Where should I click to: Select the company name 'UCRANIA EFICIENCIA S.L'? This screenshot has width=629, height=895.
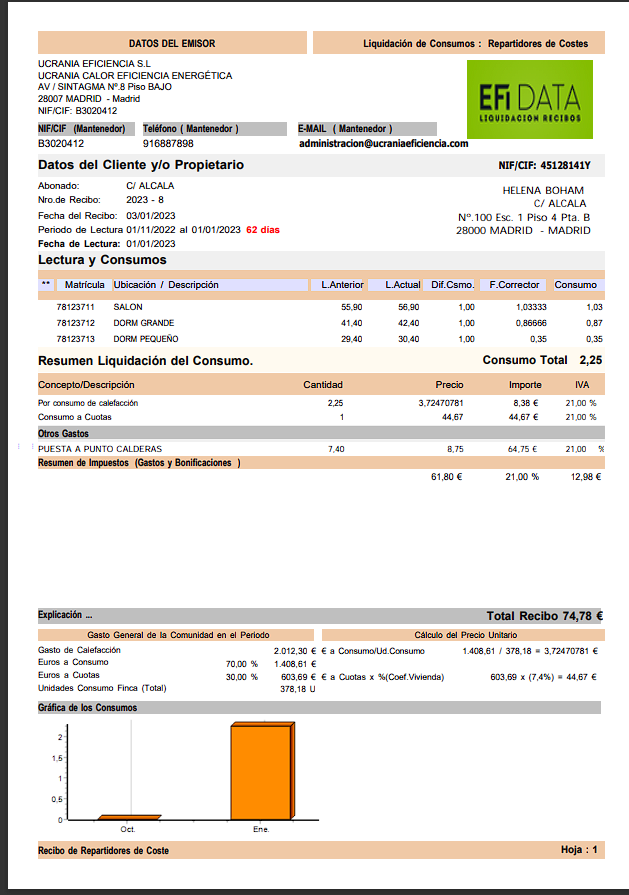95,63
